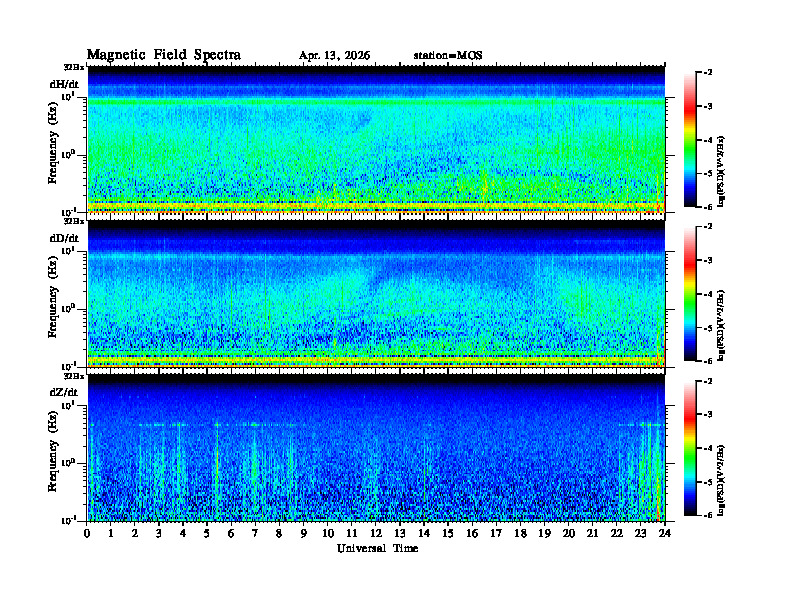The width and height of the screenshot is (792, 612).
Task: Click hour 13 on the time axis
Action: tap(400, 533)
